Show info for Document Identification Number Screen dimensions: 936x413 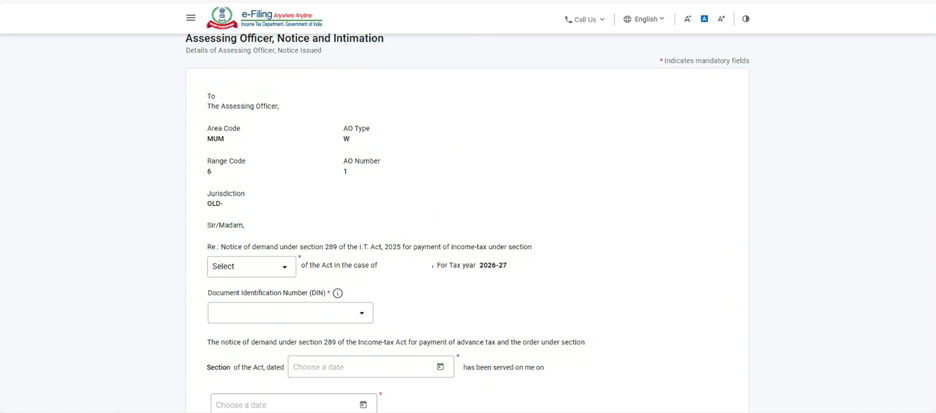[338, 293]
